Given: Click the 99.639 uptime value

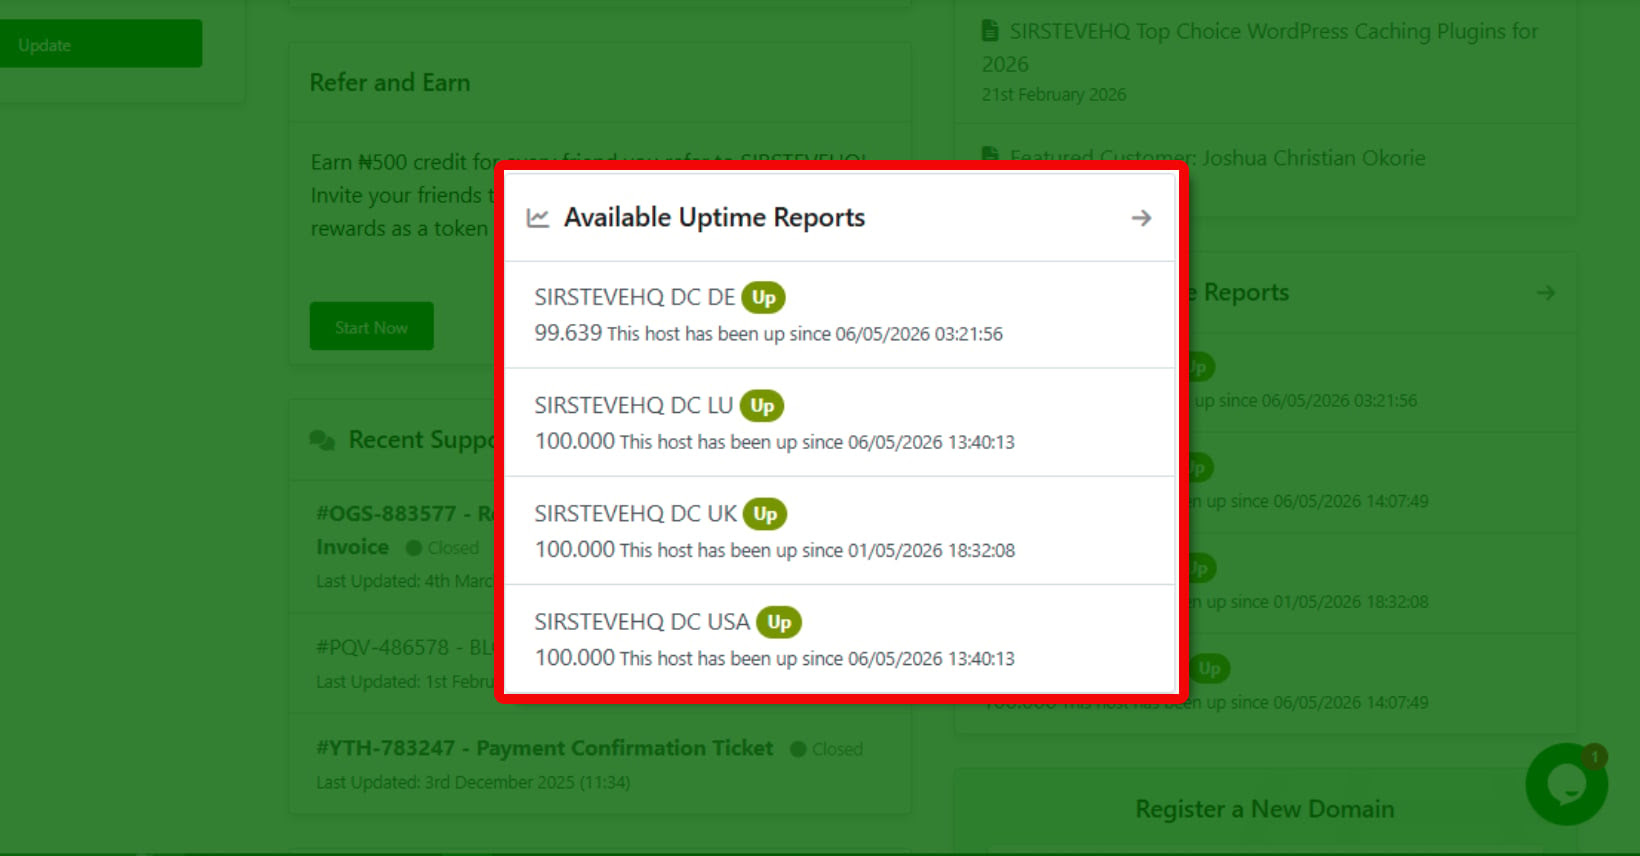Looking at the screenshot, I should point(568,333).
